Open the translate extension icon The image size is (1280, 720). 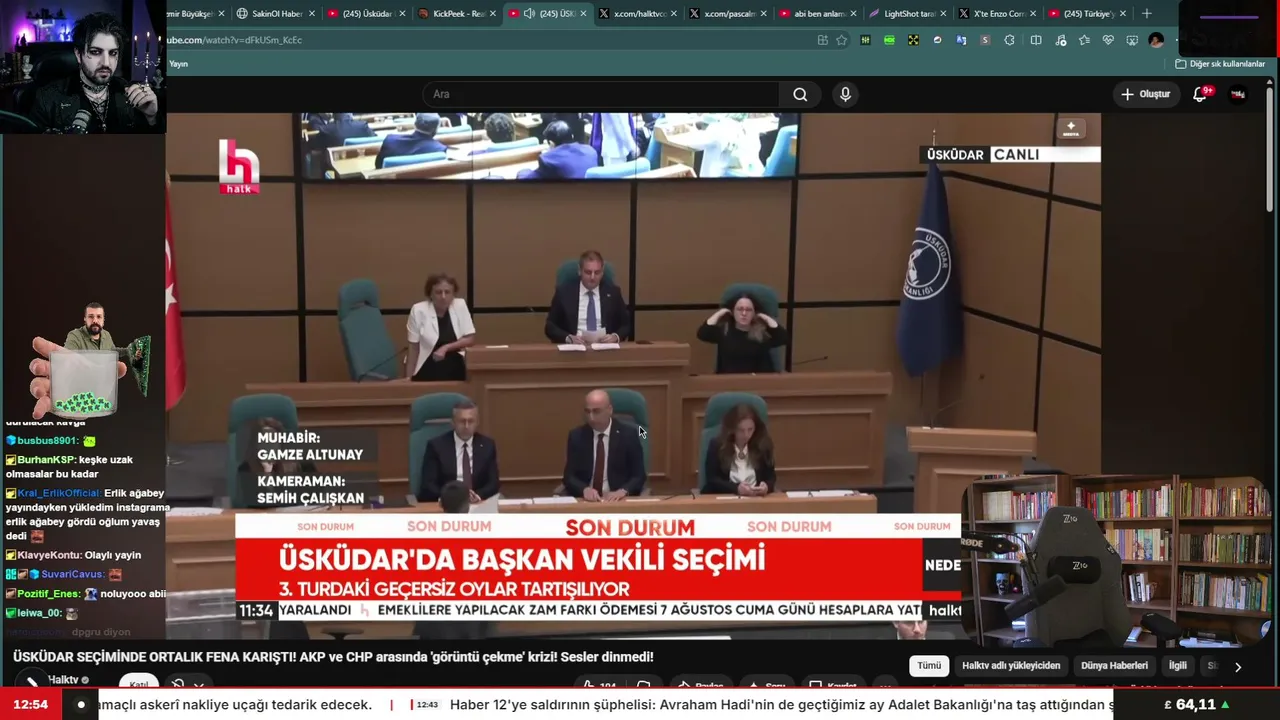click(961, 40)
